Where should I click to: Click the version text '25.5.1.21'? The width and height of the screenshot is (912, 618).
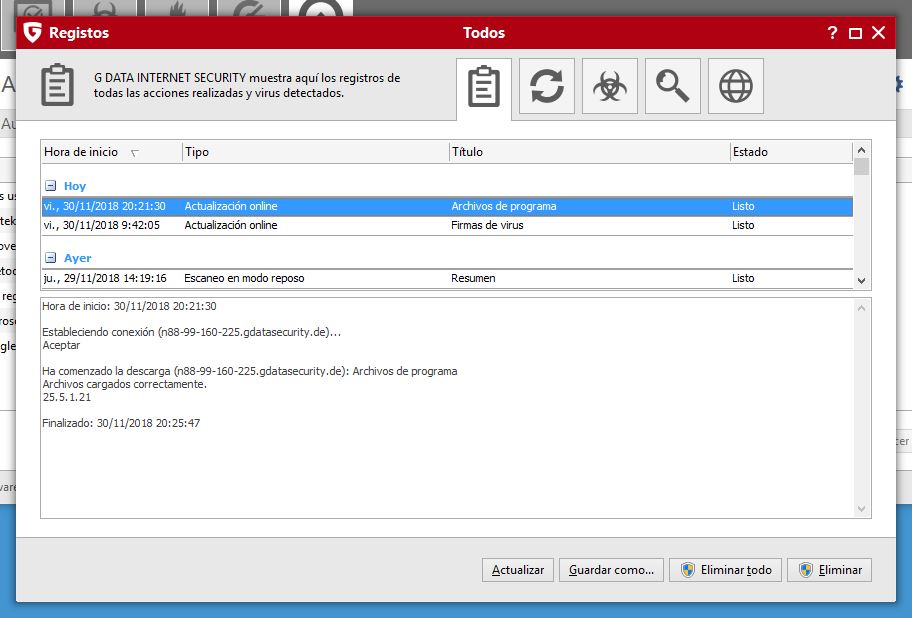pos(66,398)
